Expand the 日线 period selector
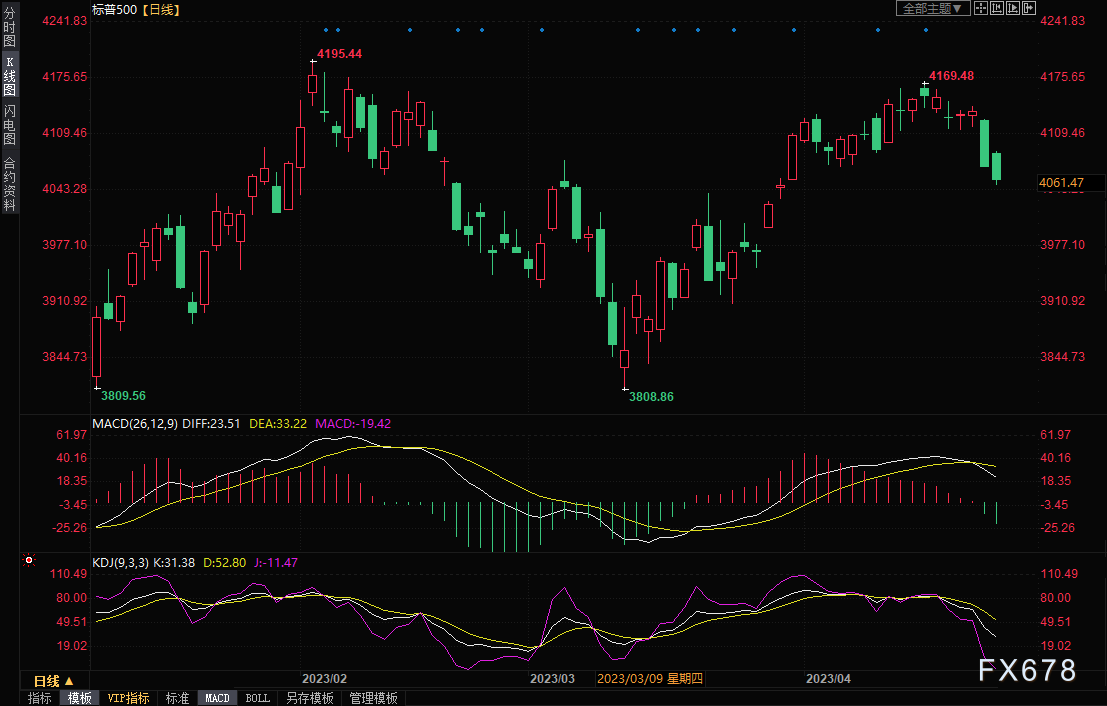The height and width of the screenshot is (706, 1107). [x=54, y=680]
